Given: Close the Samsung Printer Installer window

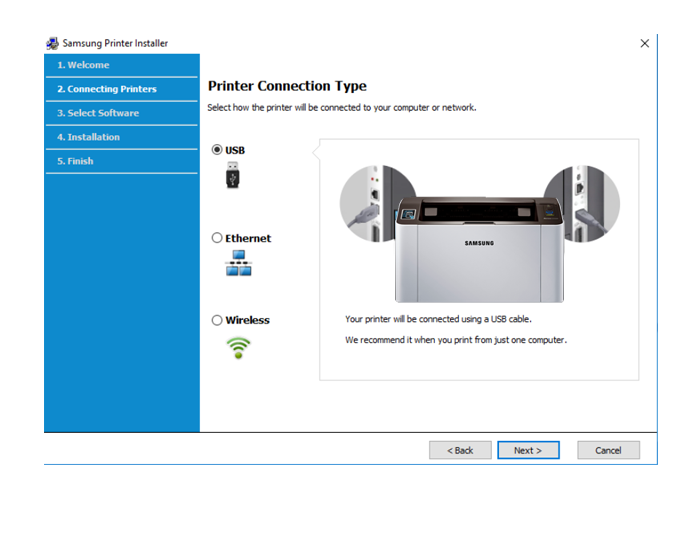Looking at the screenshot, I should [x=645, y=43].
